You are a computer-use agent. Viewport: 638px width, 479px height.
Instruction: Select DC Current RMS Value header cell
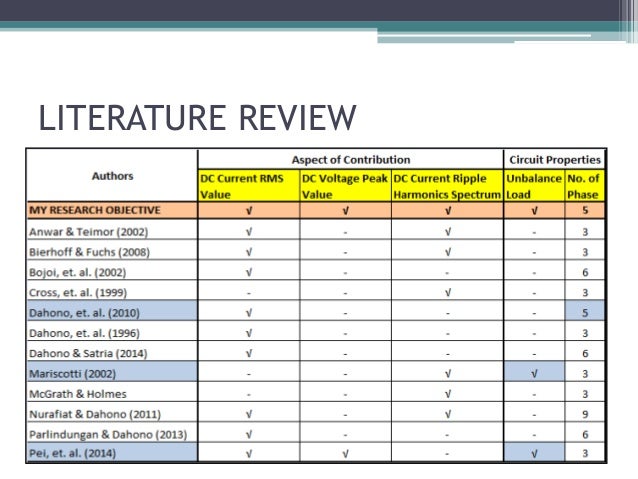tap(249, 186)
